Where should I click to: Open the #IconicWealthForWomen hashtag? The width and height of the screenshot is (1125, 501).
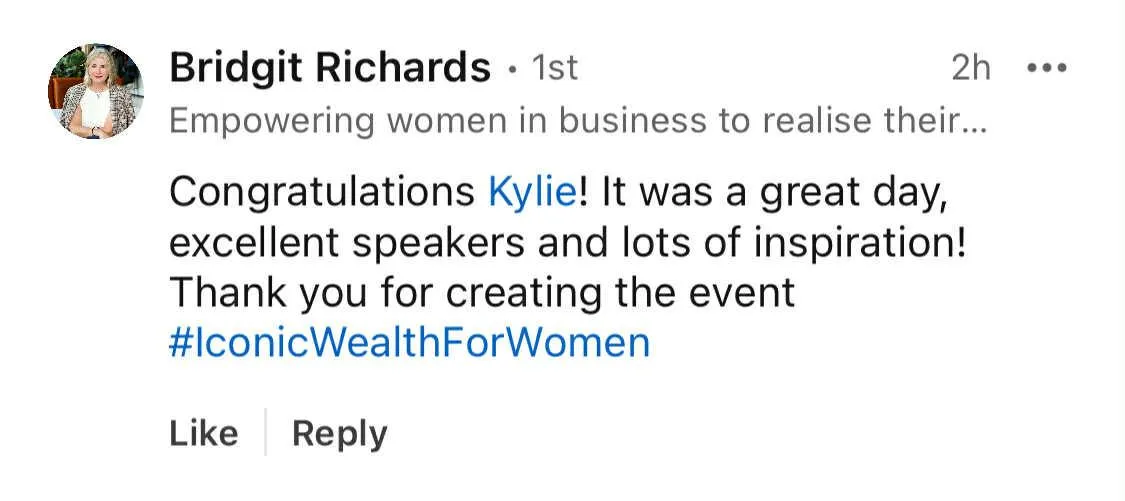[410, 343]
